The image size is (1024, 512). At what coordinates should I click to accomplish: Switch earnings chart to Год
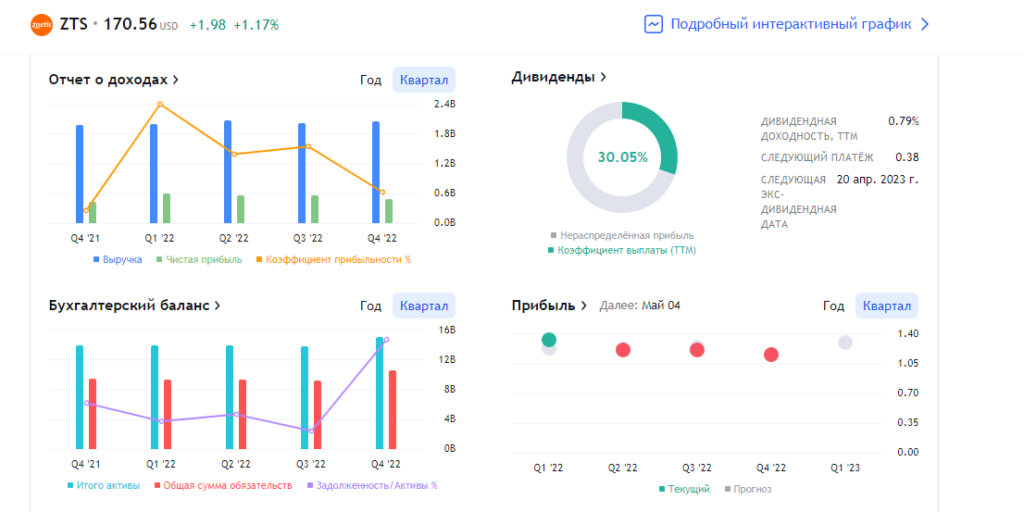point(833,306)
